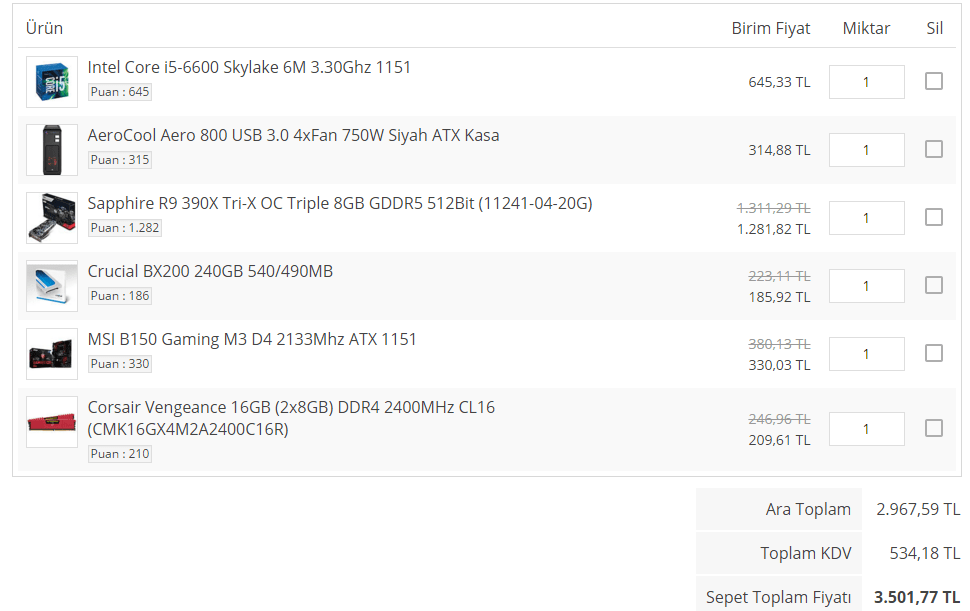
Task: Click the quantity field for Intel Core i5-6600
Action: coord(866,82)
